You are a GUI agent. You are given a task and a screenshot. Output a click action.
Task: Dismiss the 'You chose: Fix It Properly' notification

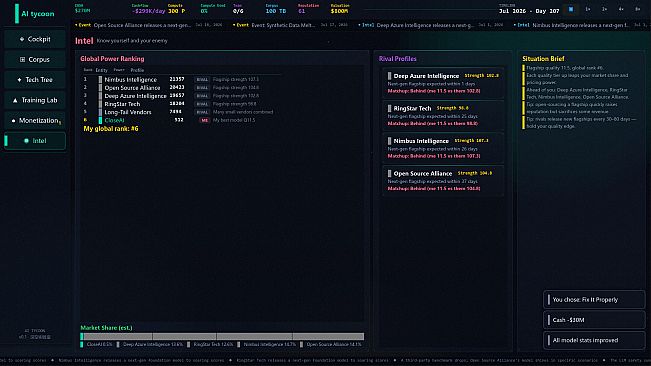point(594,300)
